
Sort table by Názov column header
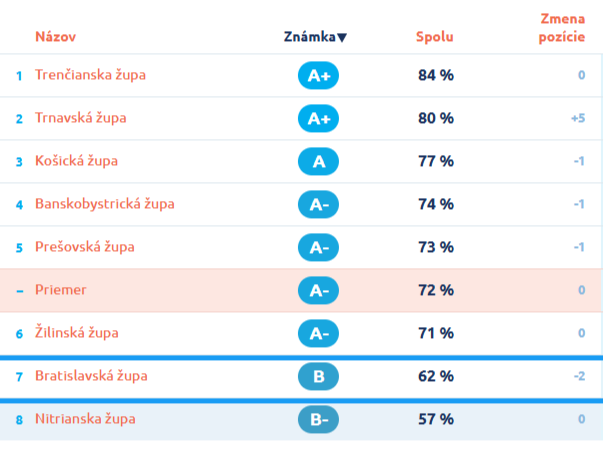[55, 37]
